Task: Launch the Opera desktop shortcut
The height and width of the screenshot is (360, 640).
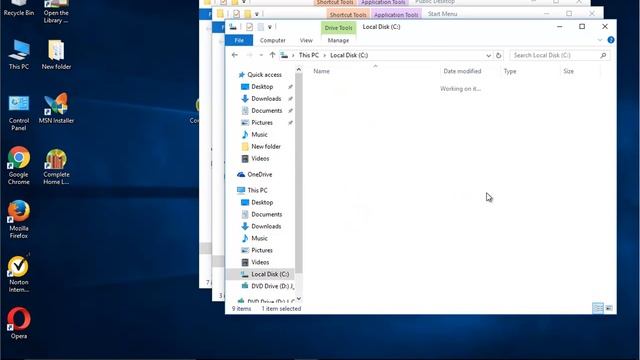Action: tap(19, 323)
